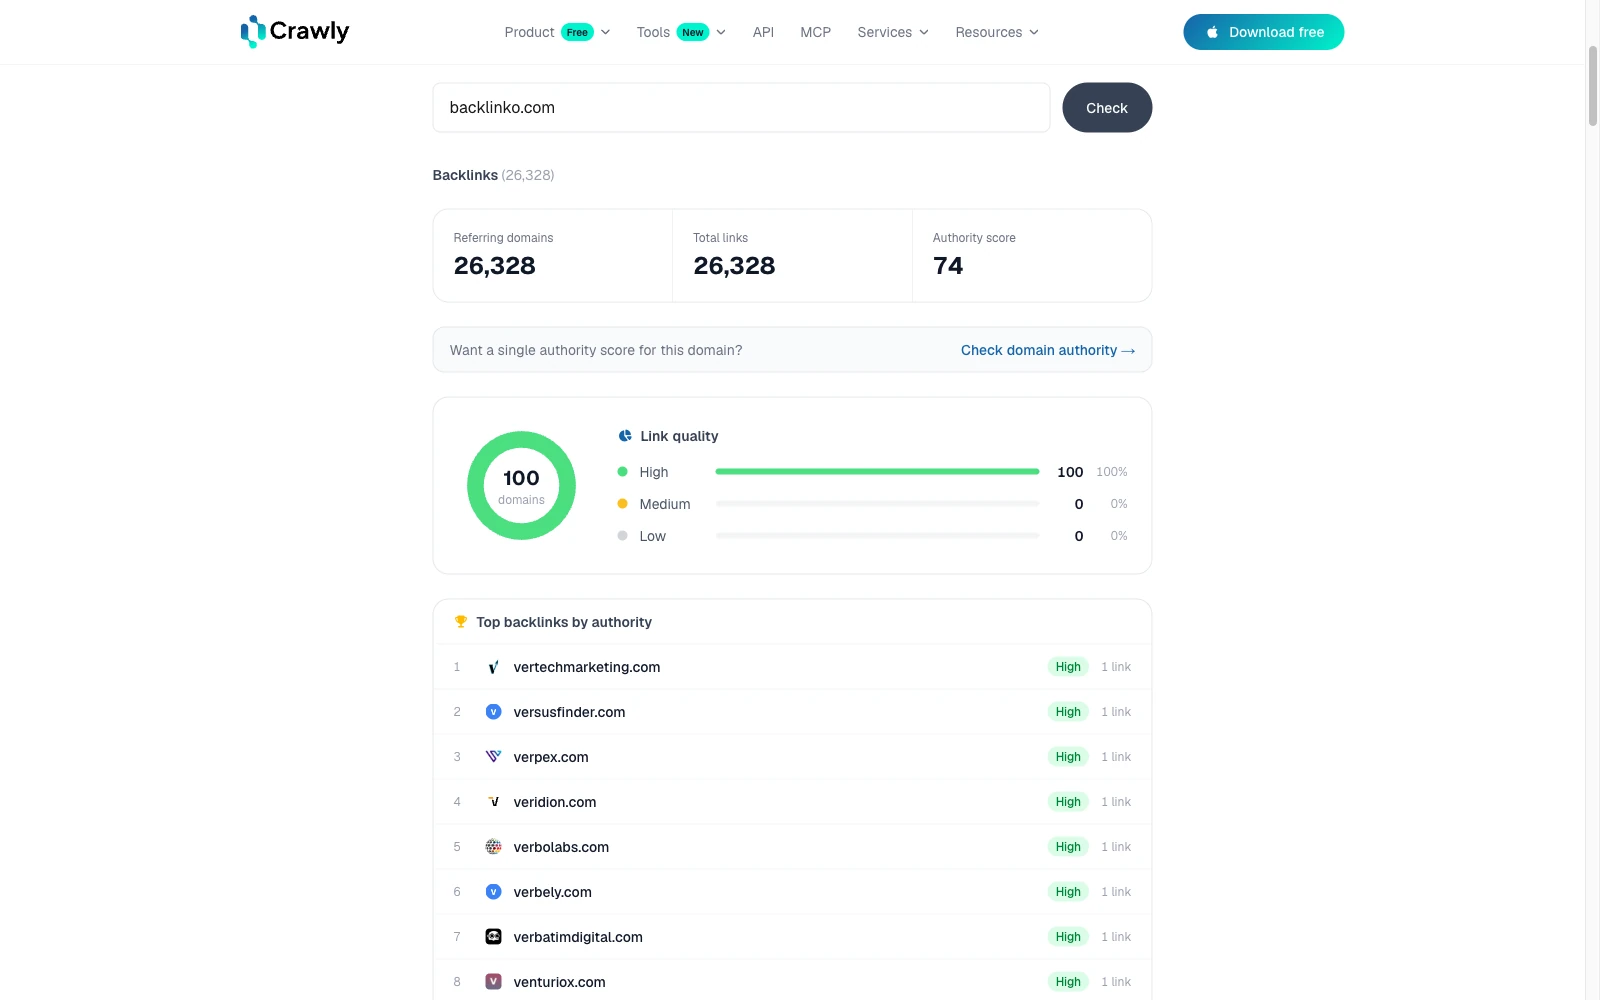The width and height of the screenshot is (1600, 1000).
Task: Click the High badge for vertechmarketing.com
Action: click(x=1068, y=667)
